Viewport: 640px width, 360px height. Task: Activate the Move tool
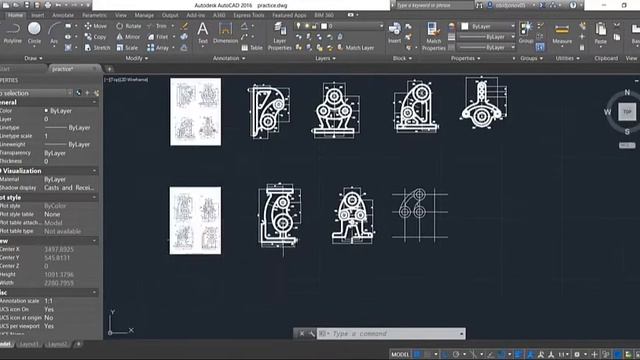[x=96, y=26]
